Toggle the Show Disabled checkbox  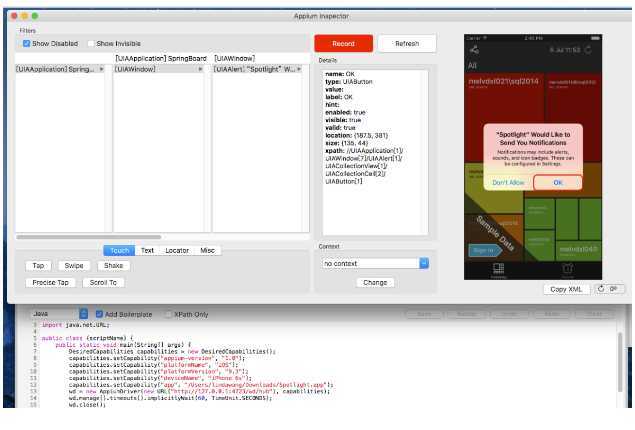26,43
